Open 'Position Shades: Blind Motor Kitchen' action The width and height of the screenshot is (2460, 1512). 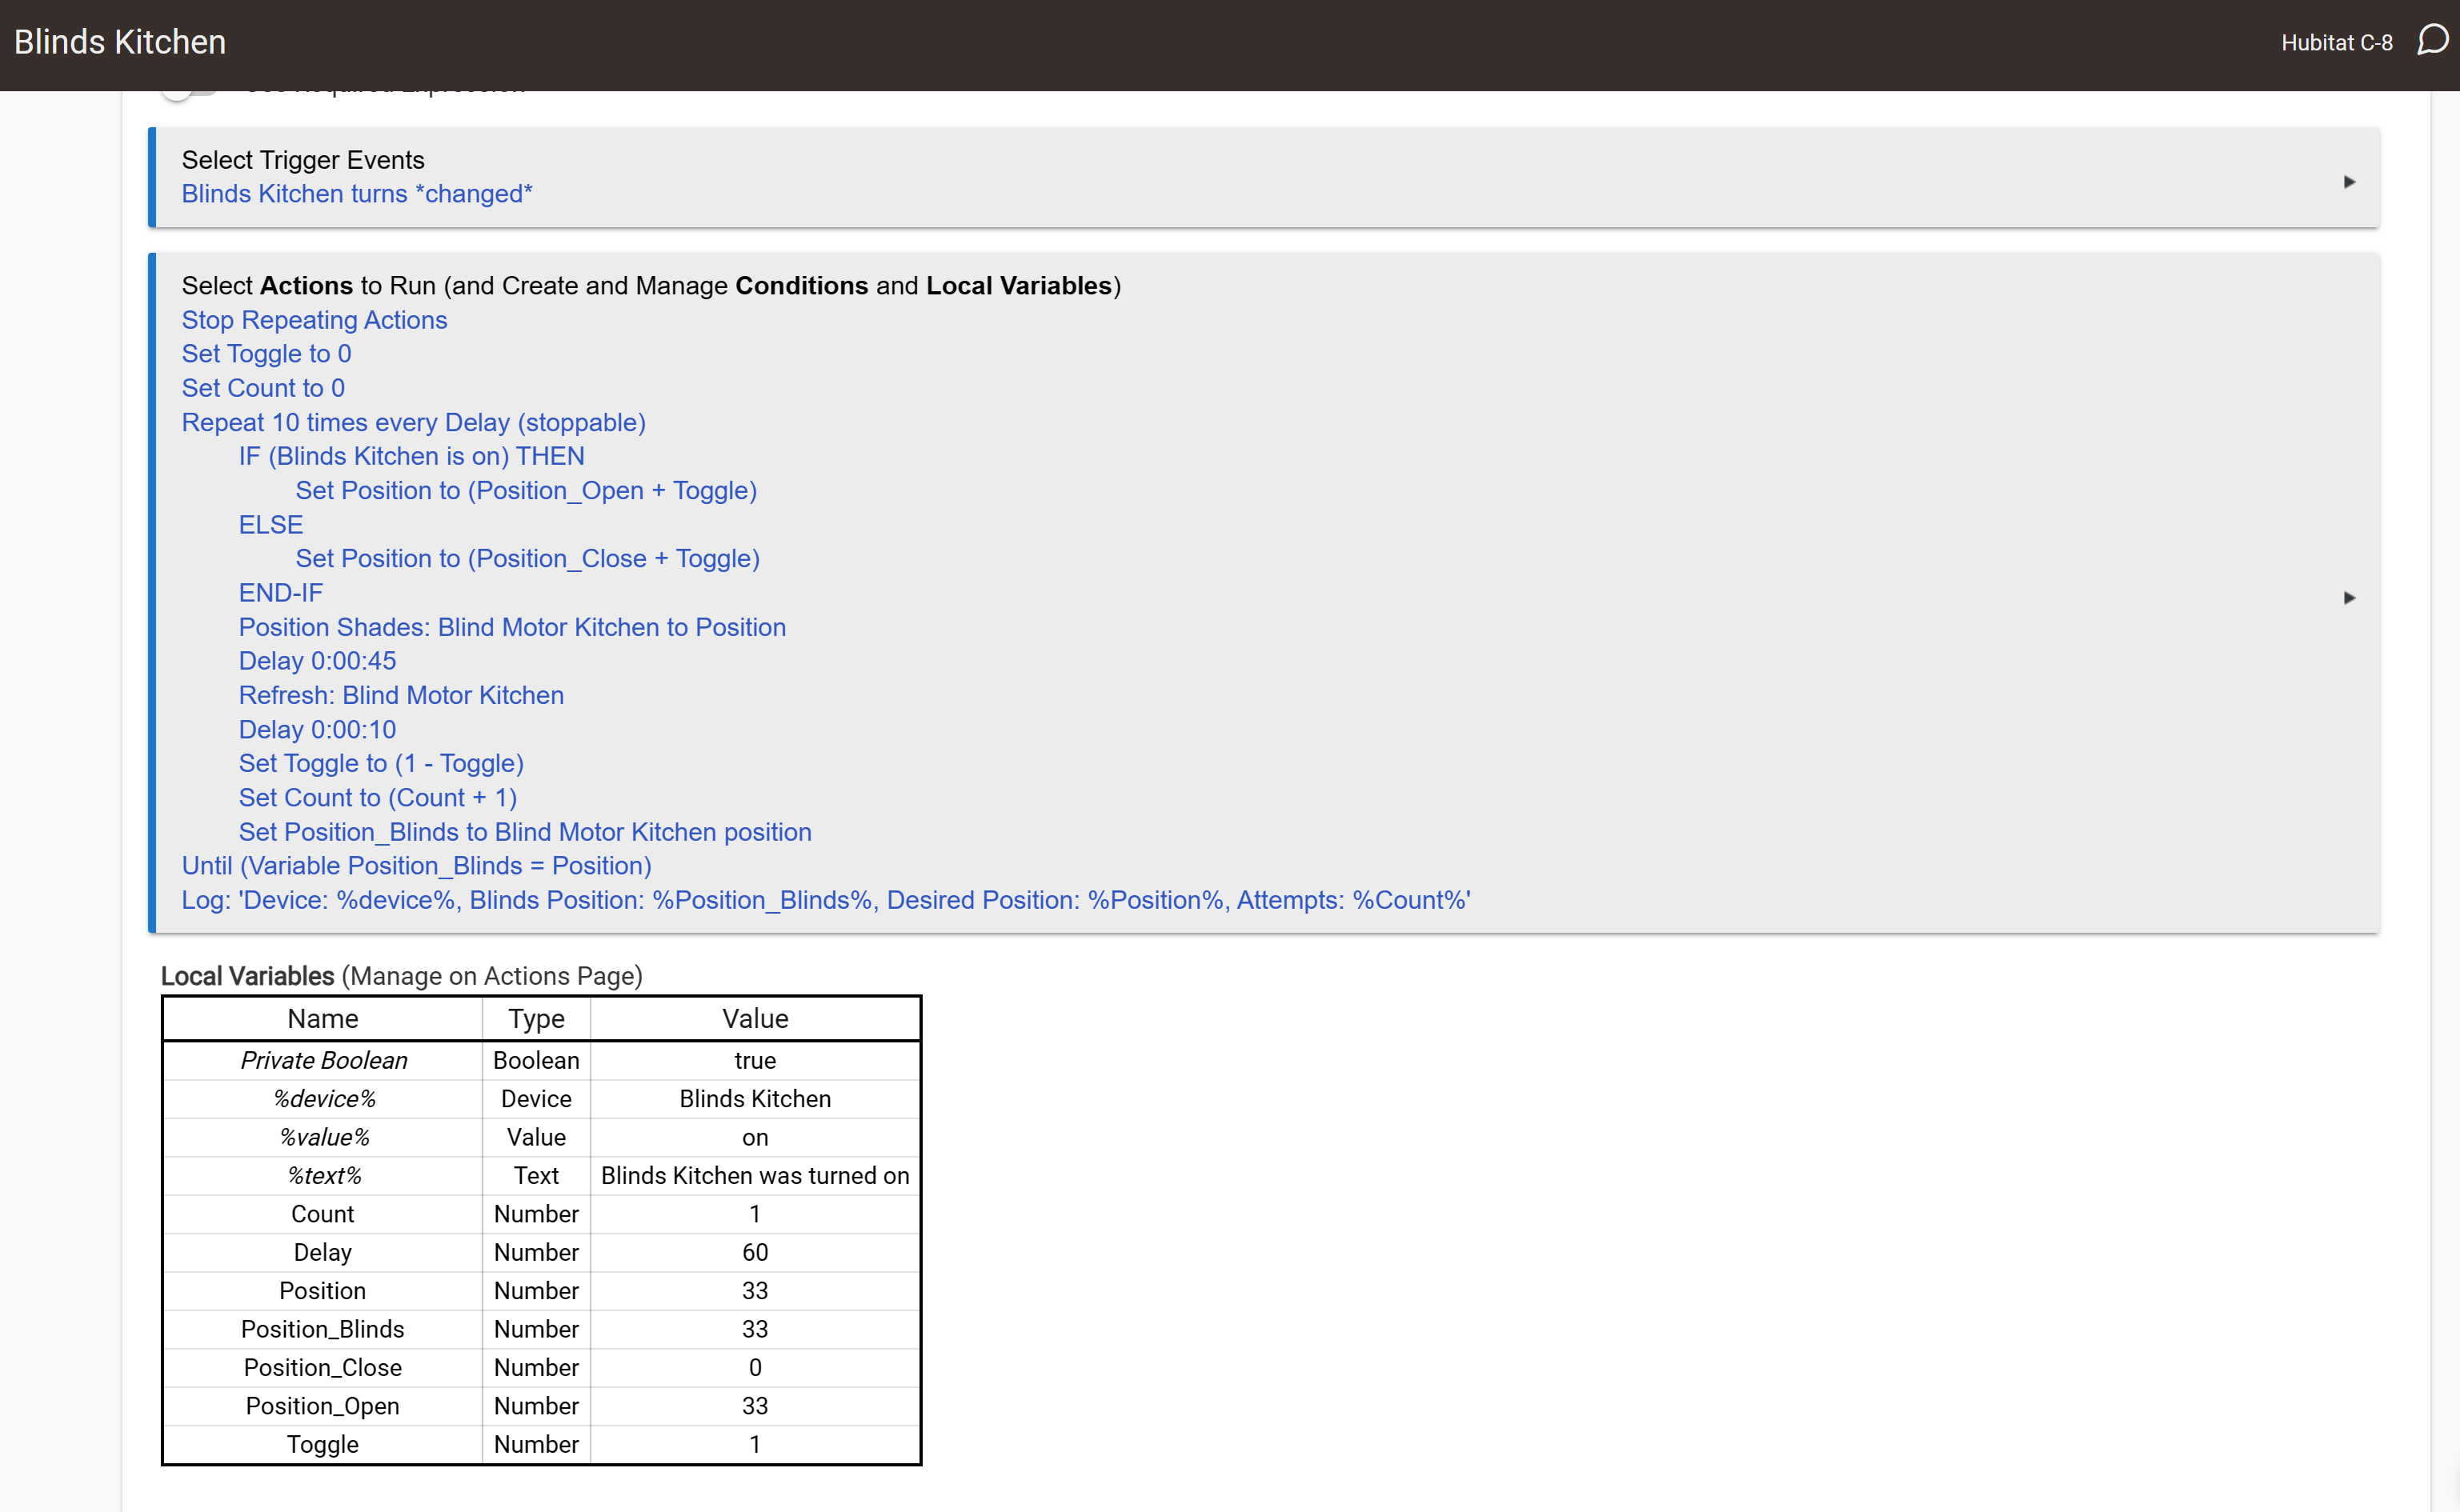pyautogui.click(x=512, y=627)
